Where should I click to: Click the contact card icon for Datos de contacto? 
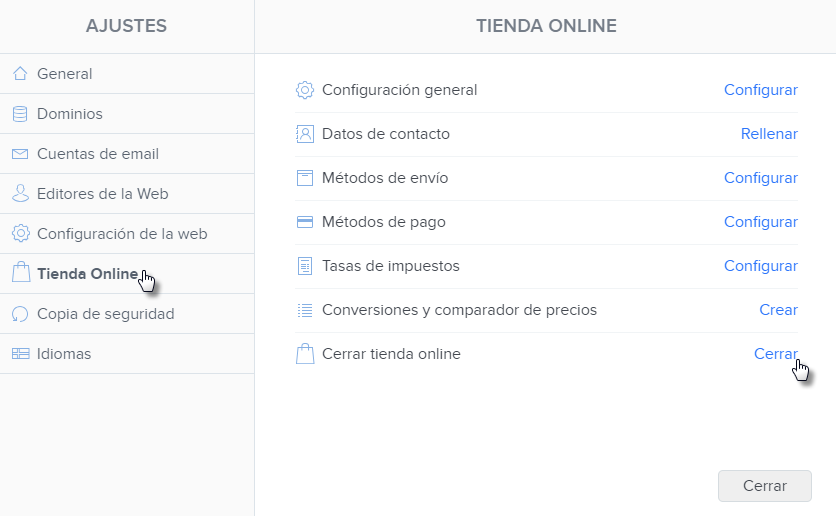[305, 134]
